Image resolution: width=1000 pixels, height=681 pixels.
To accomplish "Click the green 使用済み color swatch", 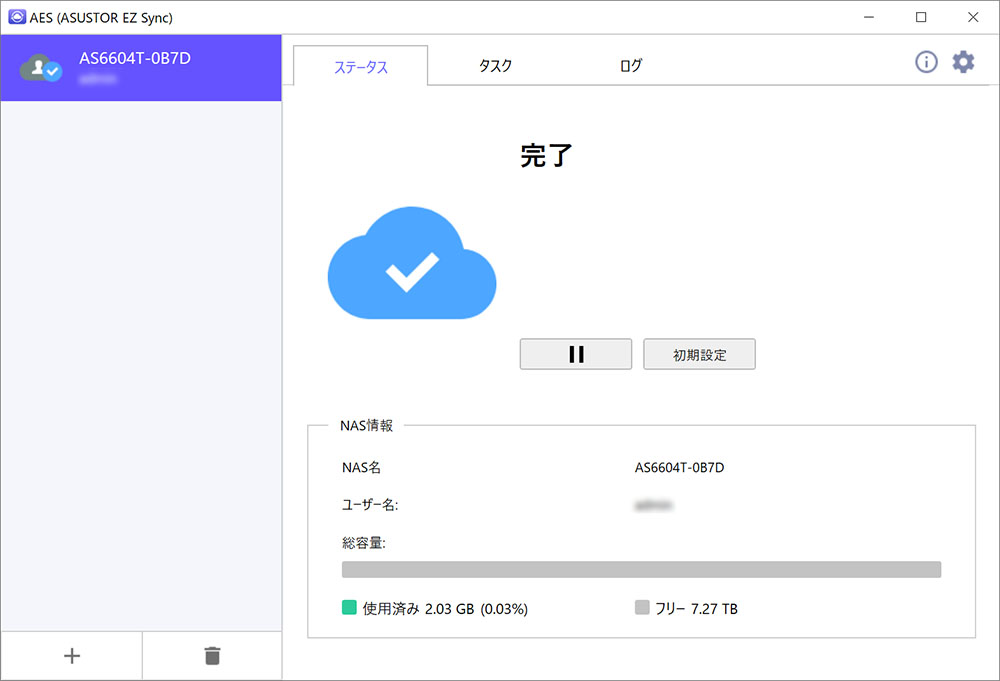I will 349,607.
